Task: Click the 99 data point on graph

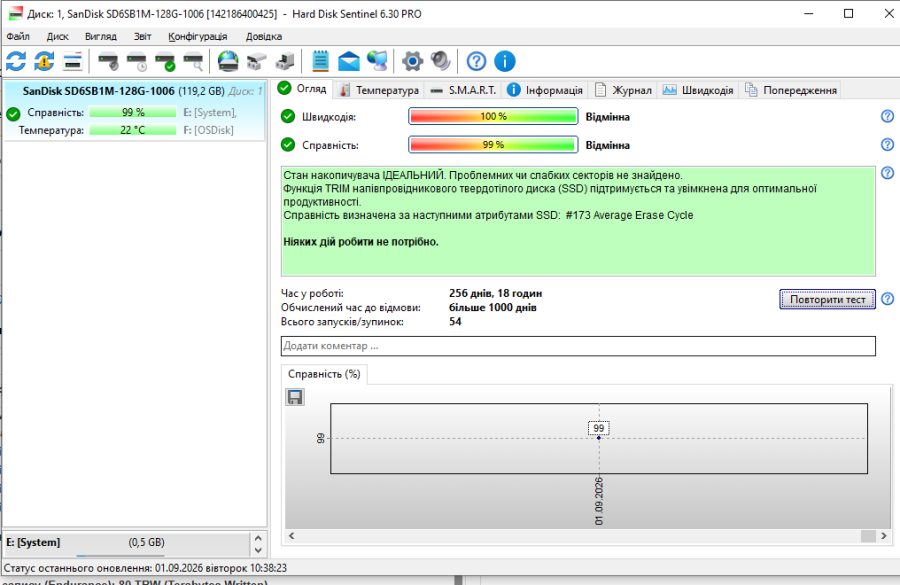Action: (599, 437)
